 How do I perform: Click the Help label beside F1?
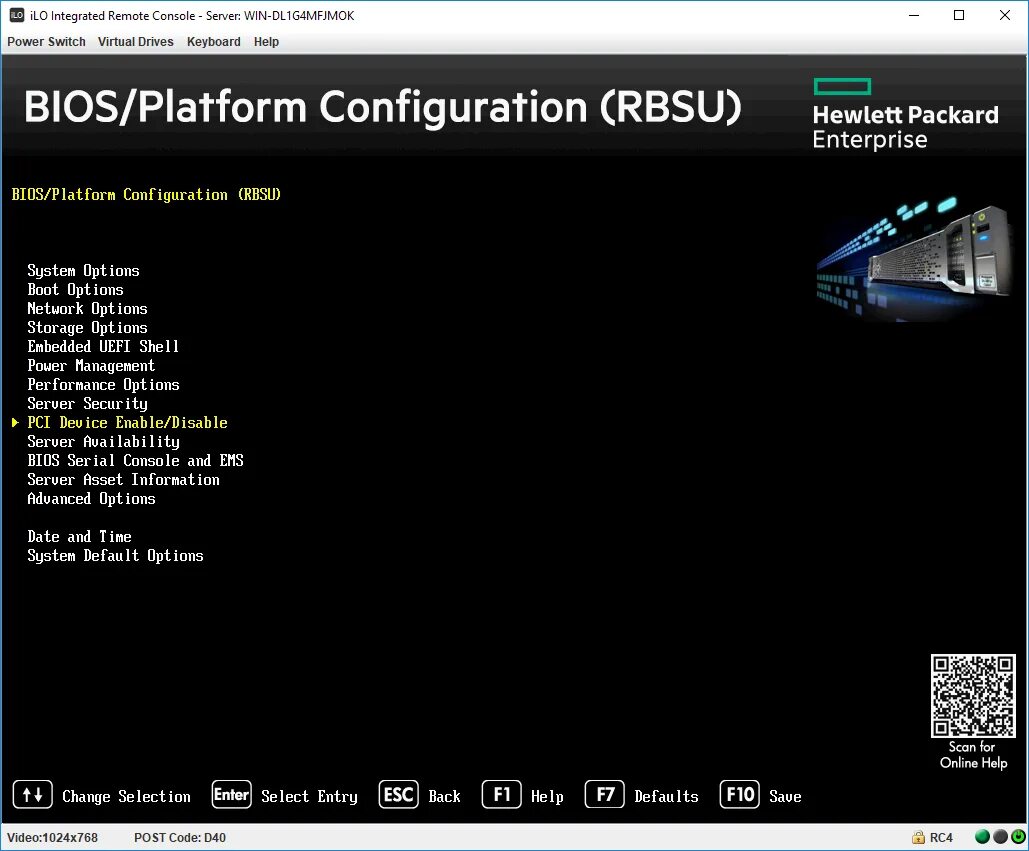point(547,797)
